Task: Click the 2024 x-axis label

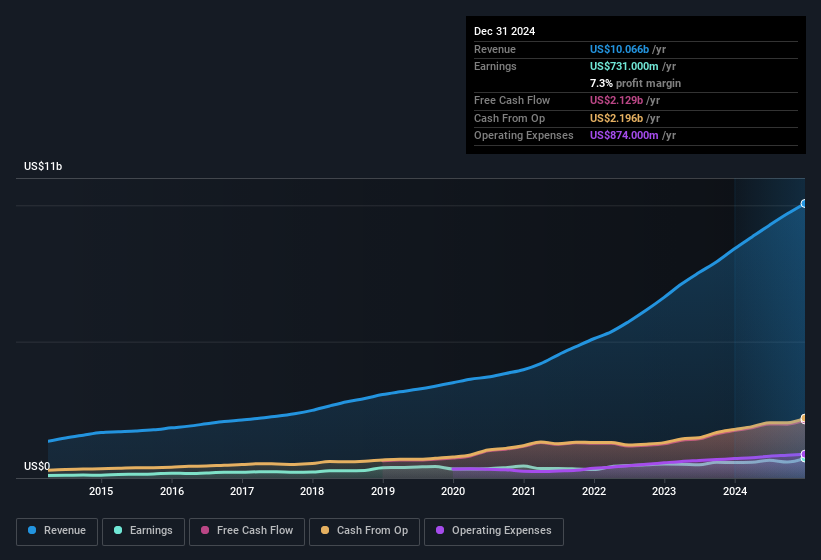Action: pos(735,491)
